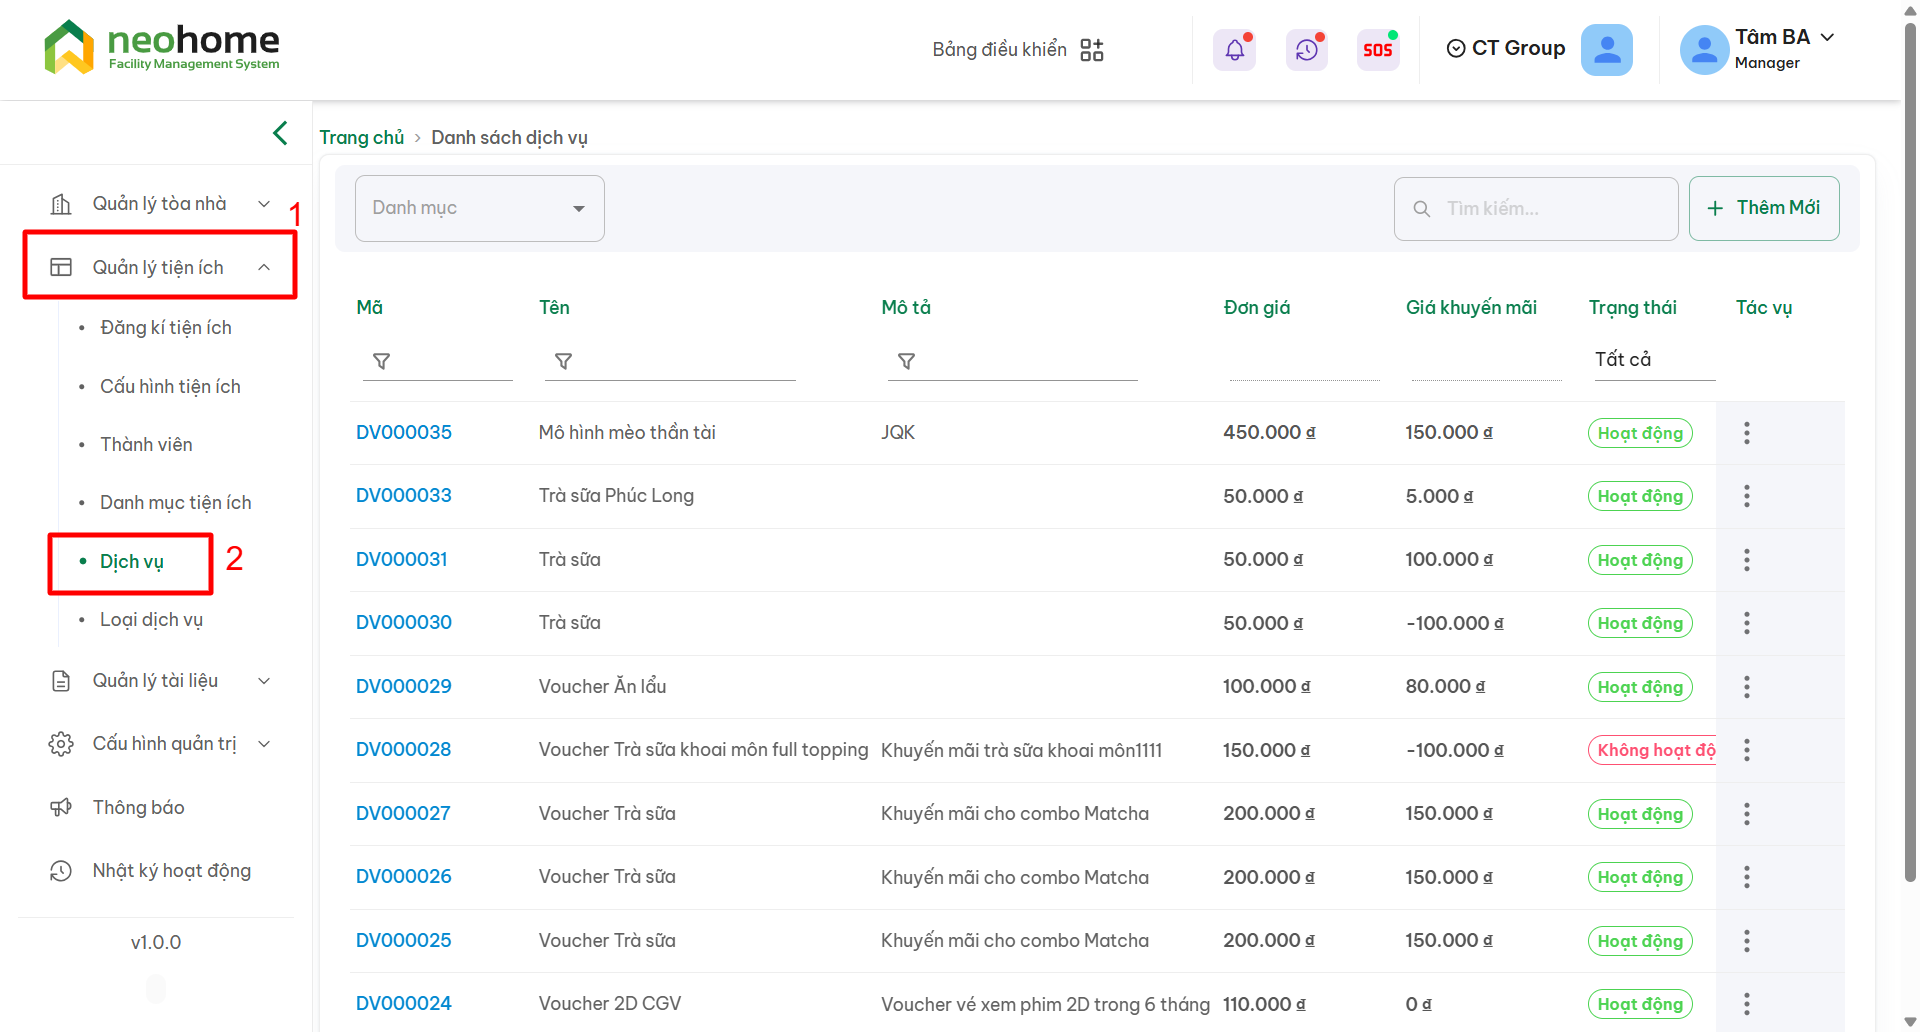Viewport: 1920px width, 1032px height.
Task: Open service link DV000033
Action: tap(404, 496)
